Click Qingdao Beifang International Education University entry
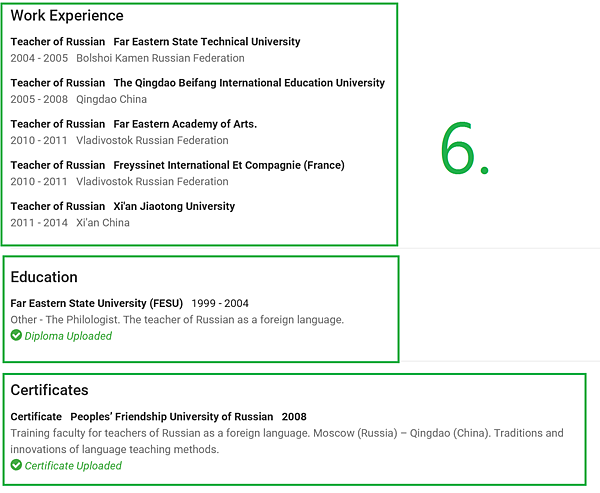 coord(249,83)
